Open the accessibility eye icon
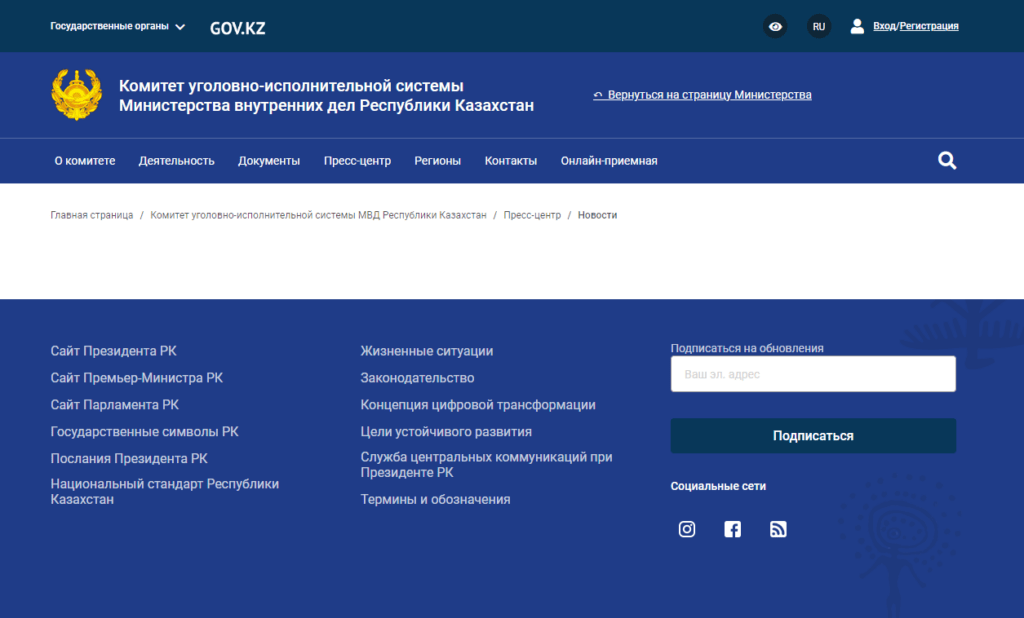1024x618 pixels. [x=775, y=26]
